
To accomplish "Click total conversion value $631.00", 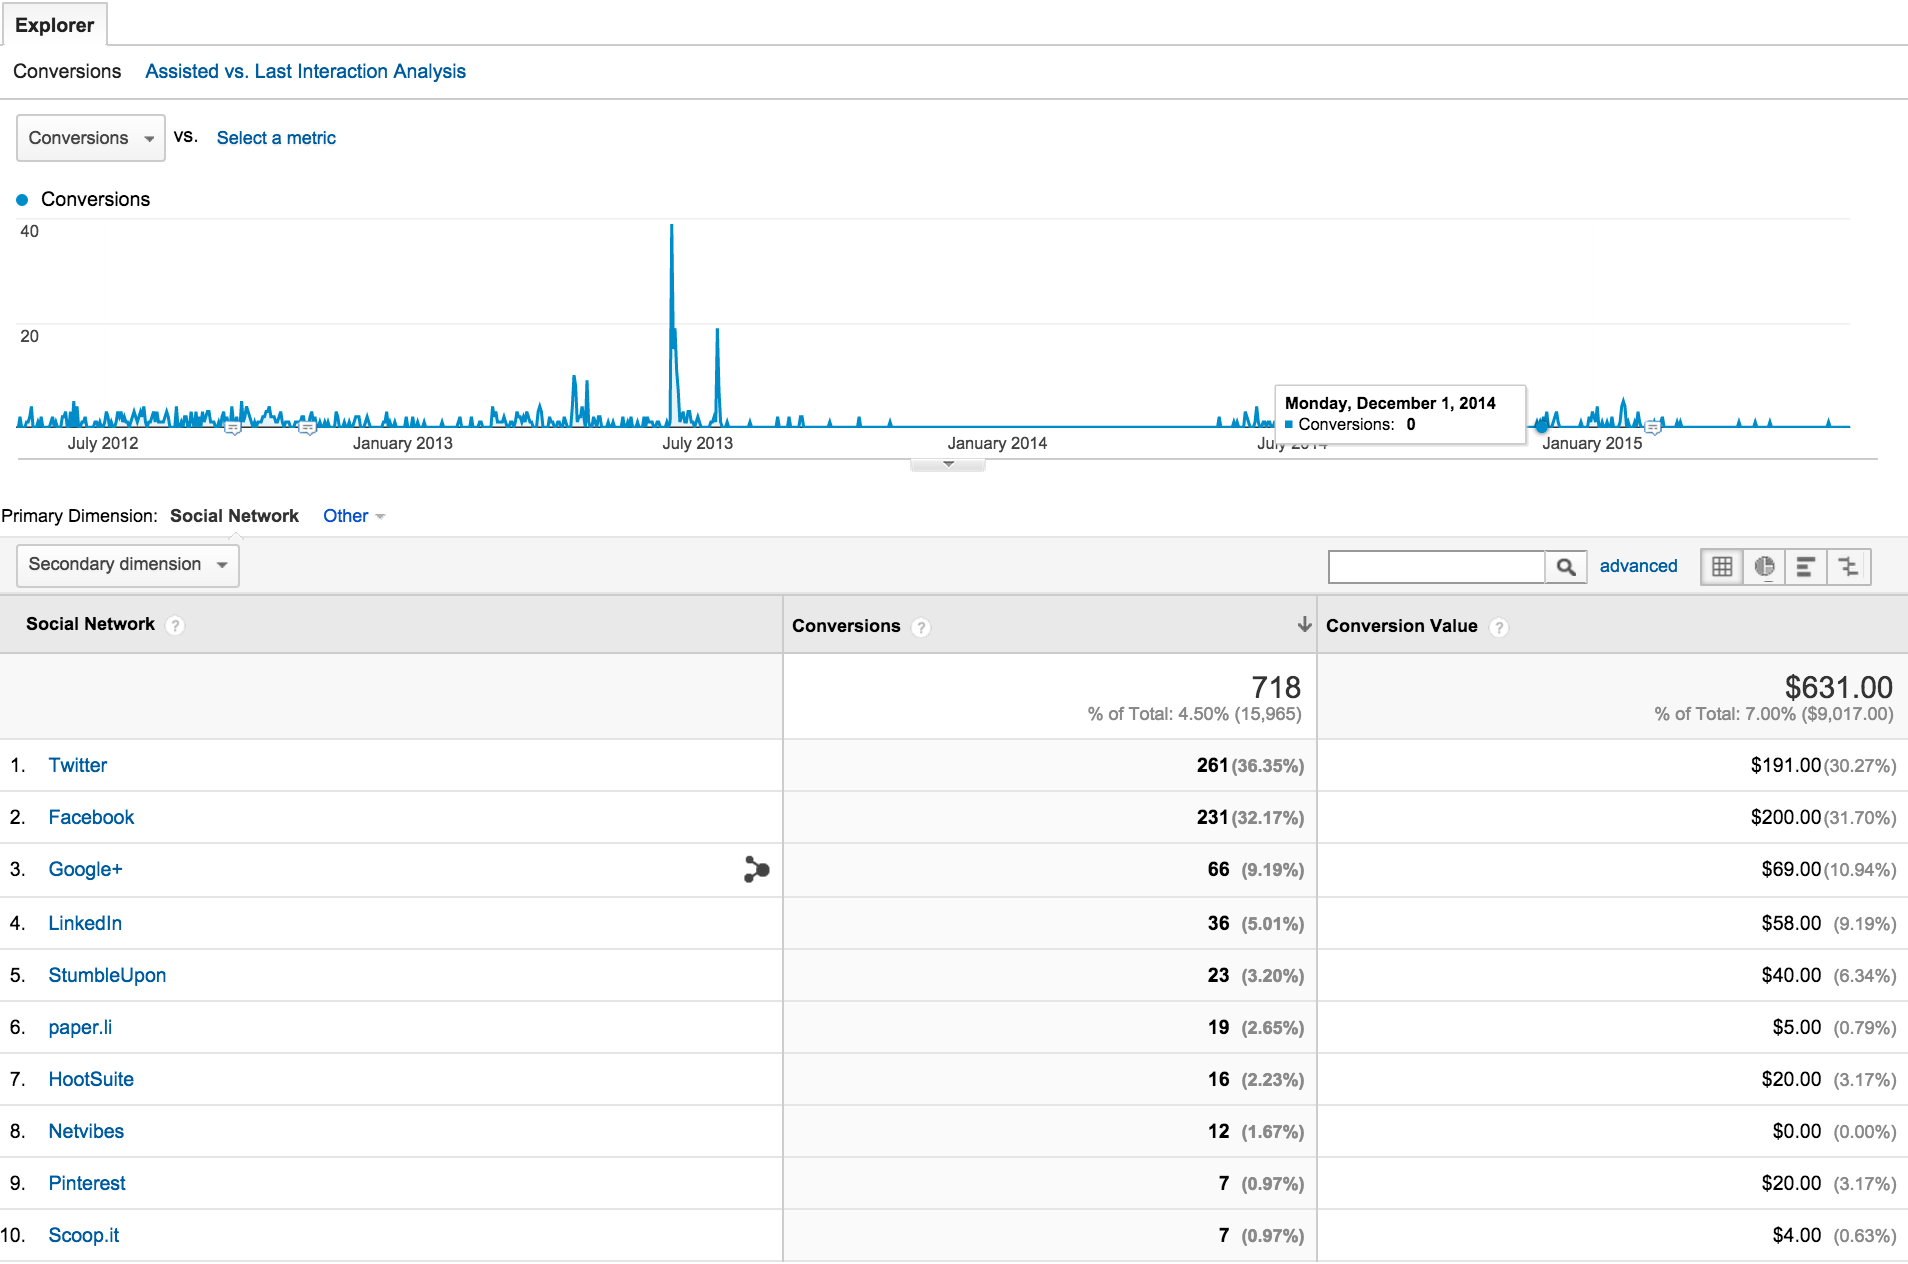I will 1838,687.
